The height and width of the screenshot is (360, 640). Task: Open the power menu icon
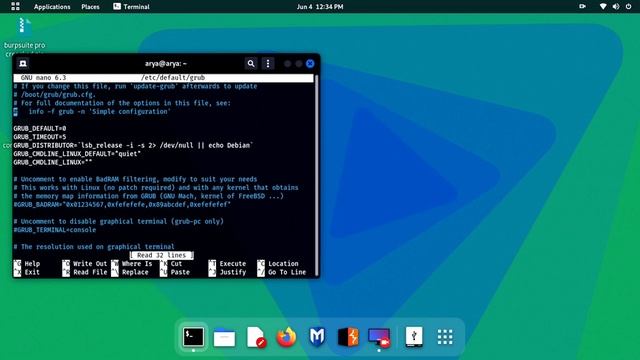(x=629, y=7)
